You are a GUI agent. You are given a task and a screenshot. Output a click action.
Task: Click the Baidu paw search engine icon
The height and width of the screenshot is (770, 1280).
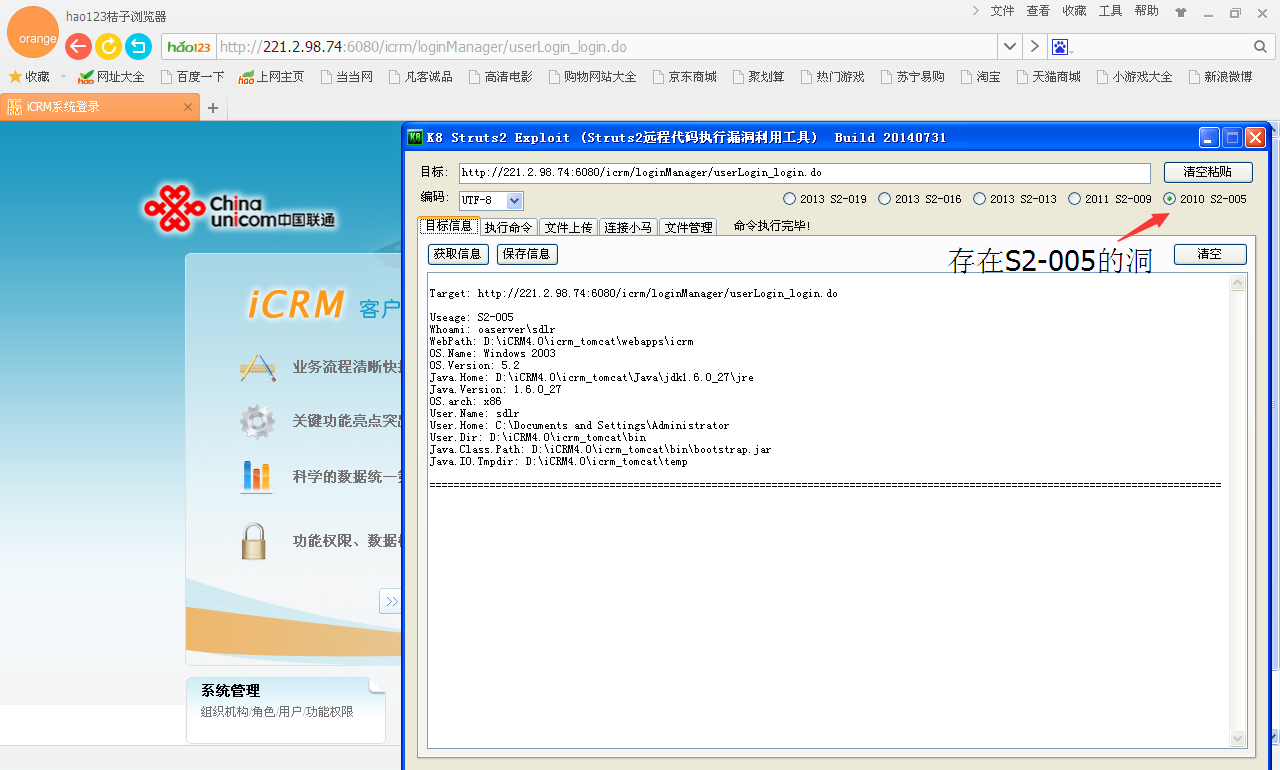1061,47
